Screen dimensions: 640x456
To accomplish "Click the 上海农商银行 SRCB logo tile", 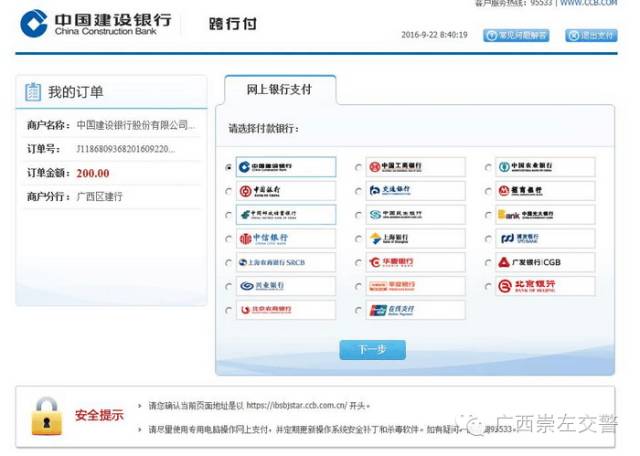I will pos(286,262).
